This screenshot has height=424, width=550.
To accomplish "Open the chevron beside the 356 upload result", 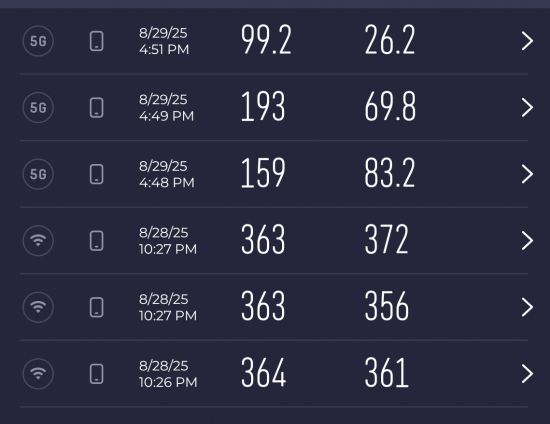I will pos(527,307).
